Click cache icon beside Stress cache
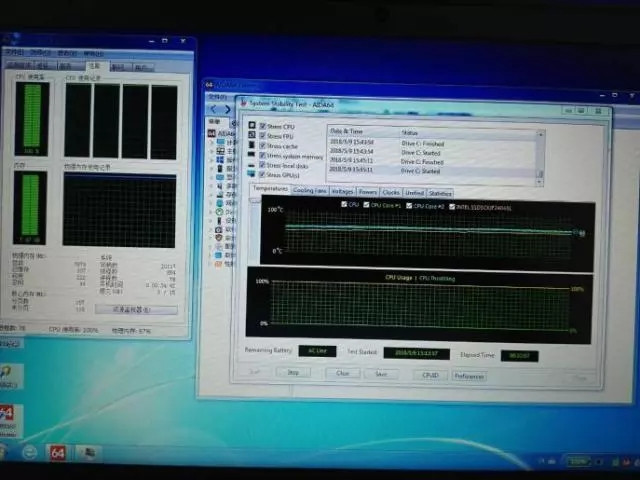 252,144
